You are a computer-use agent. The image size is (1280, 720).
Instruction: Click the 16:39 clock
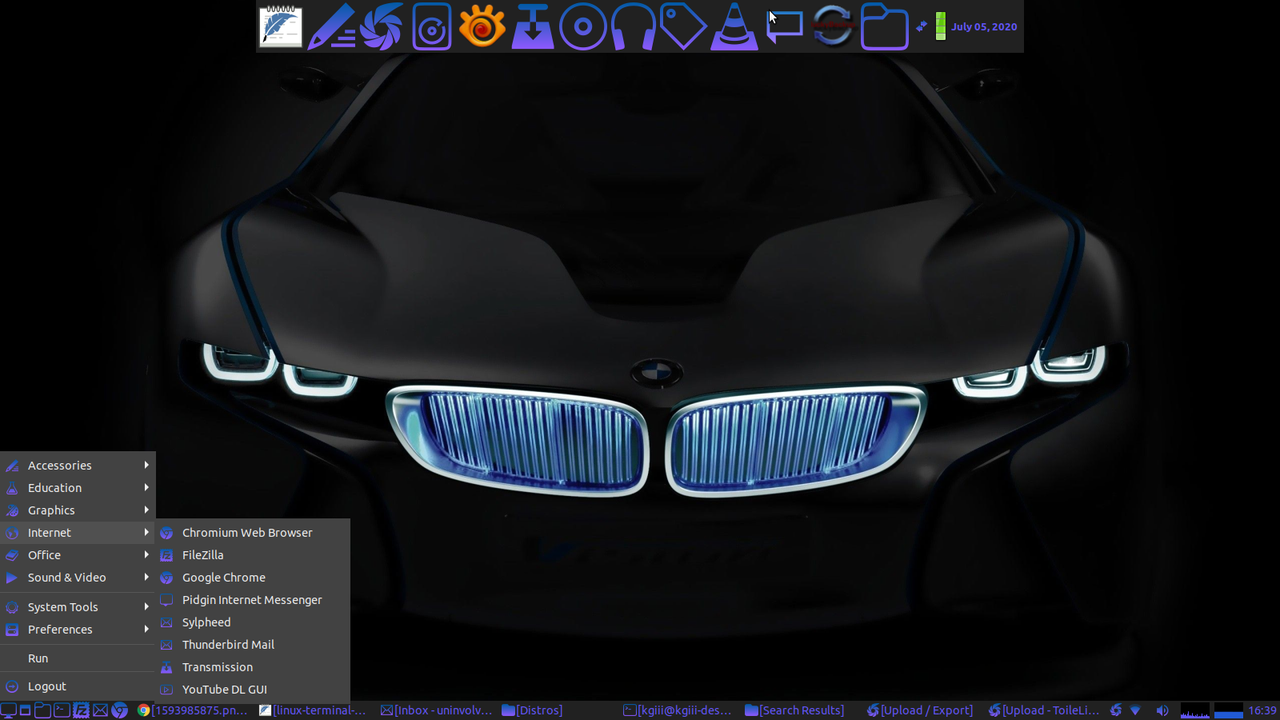[x=1262, y=710]
